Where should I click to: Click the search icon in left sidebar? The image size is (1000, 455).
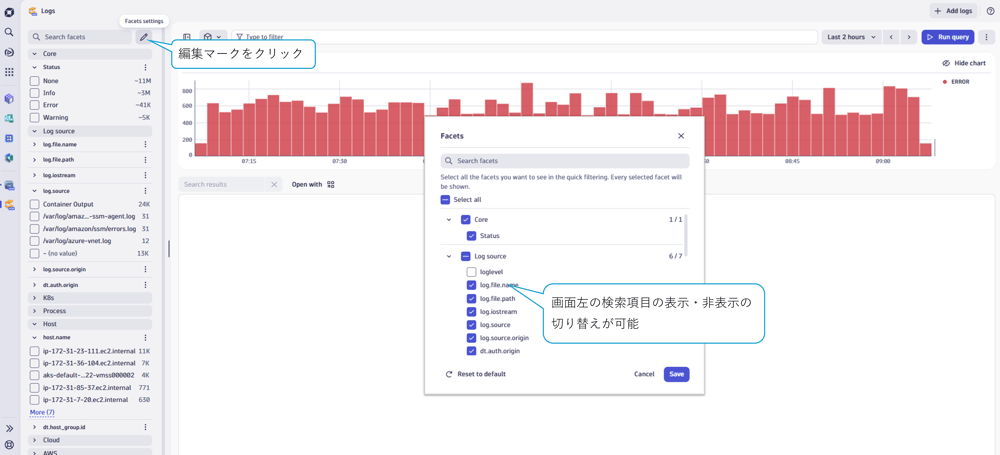coord(9,32)
